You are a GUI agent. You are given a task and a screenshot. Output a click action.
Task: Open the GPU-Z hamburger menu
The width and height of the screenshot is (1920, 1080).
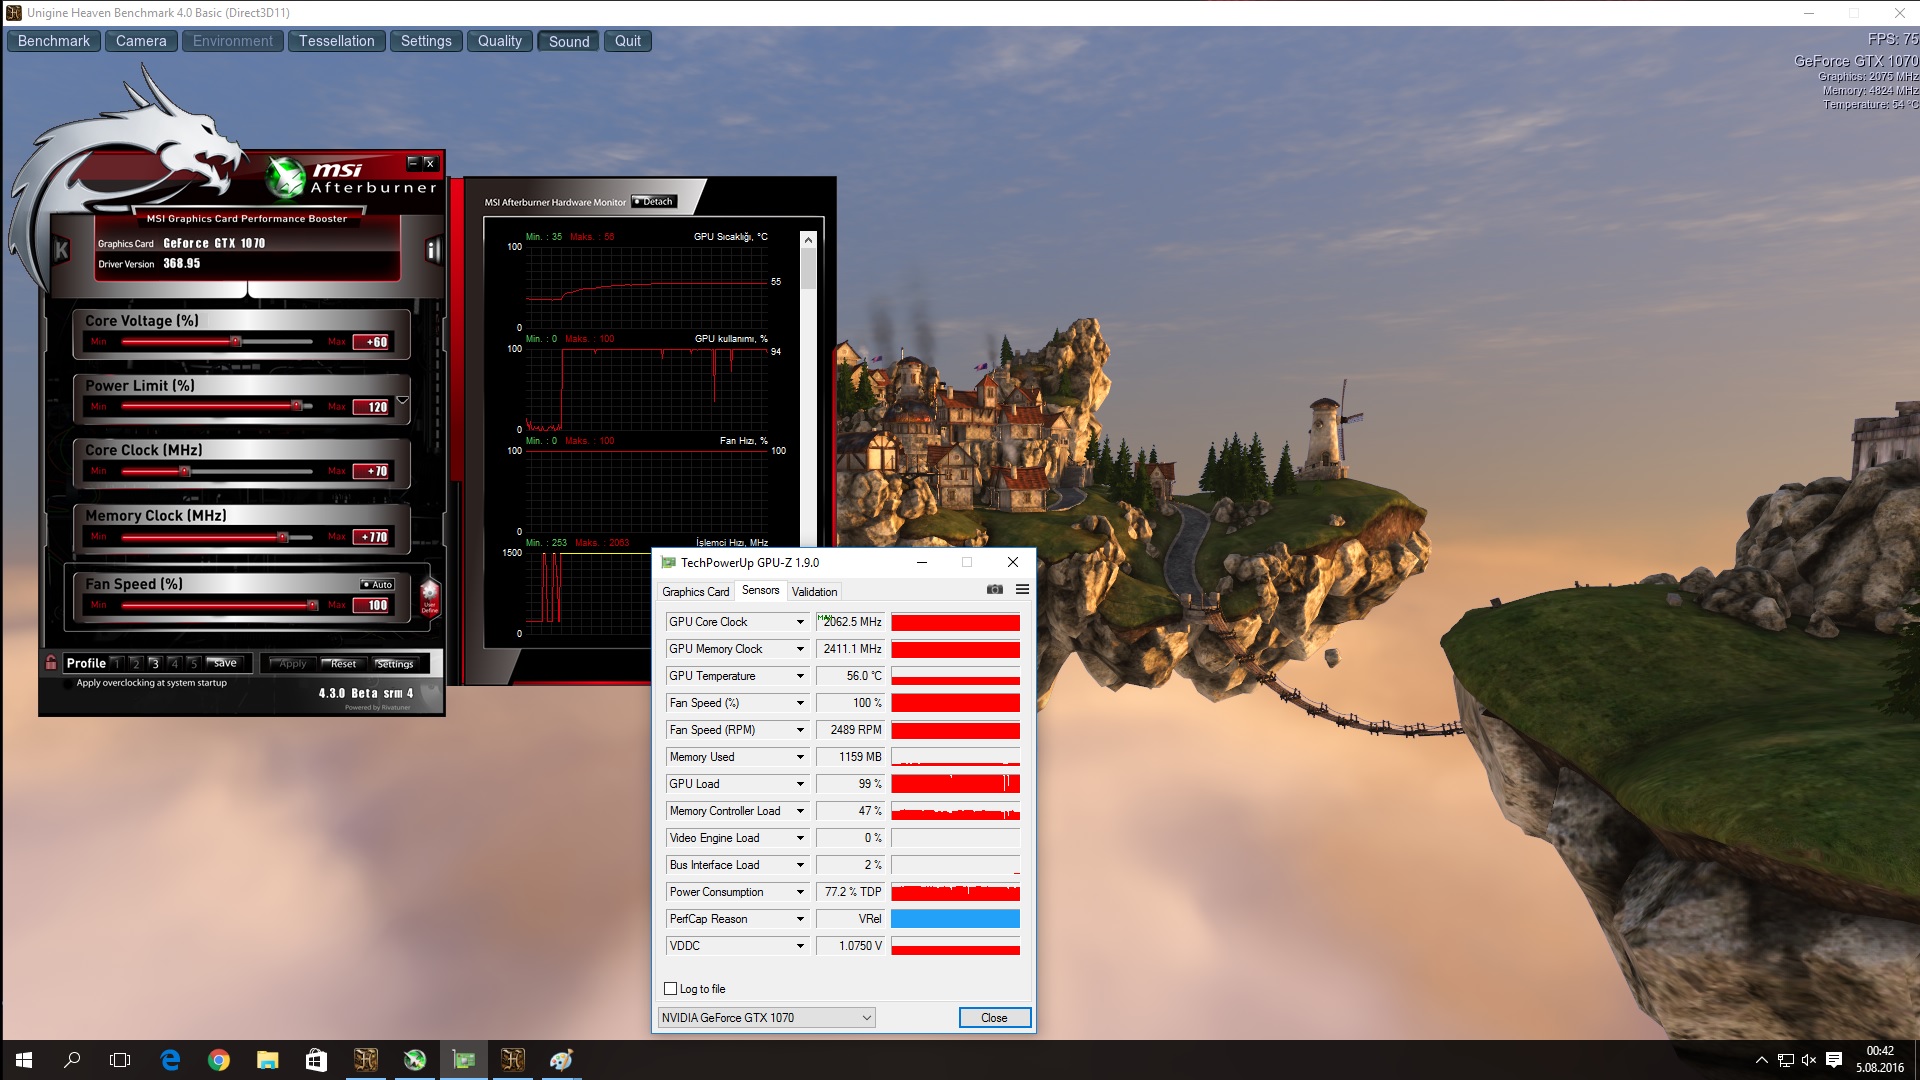1022,590
